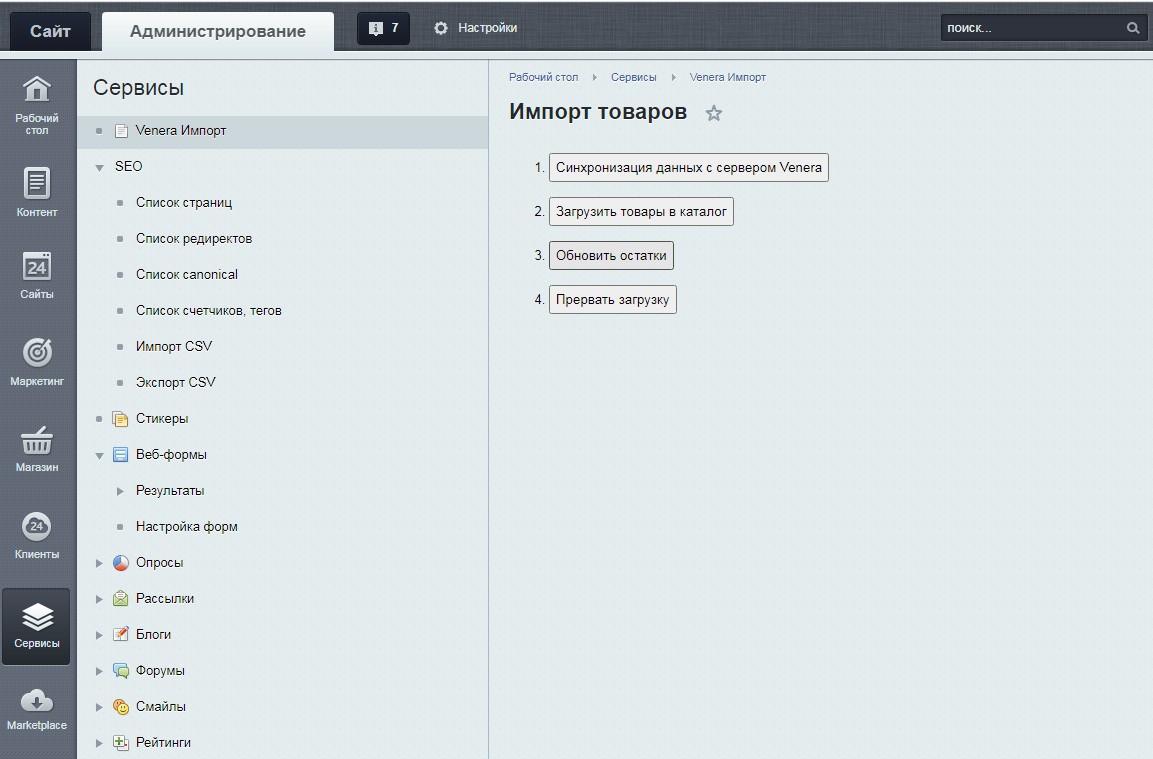Switch to the Сайт tab
1153x759 pixels.
50,31
